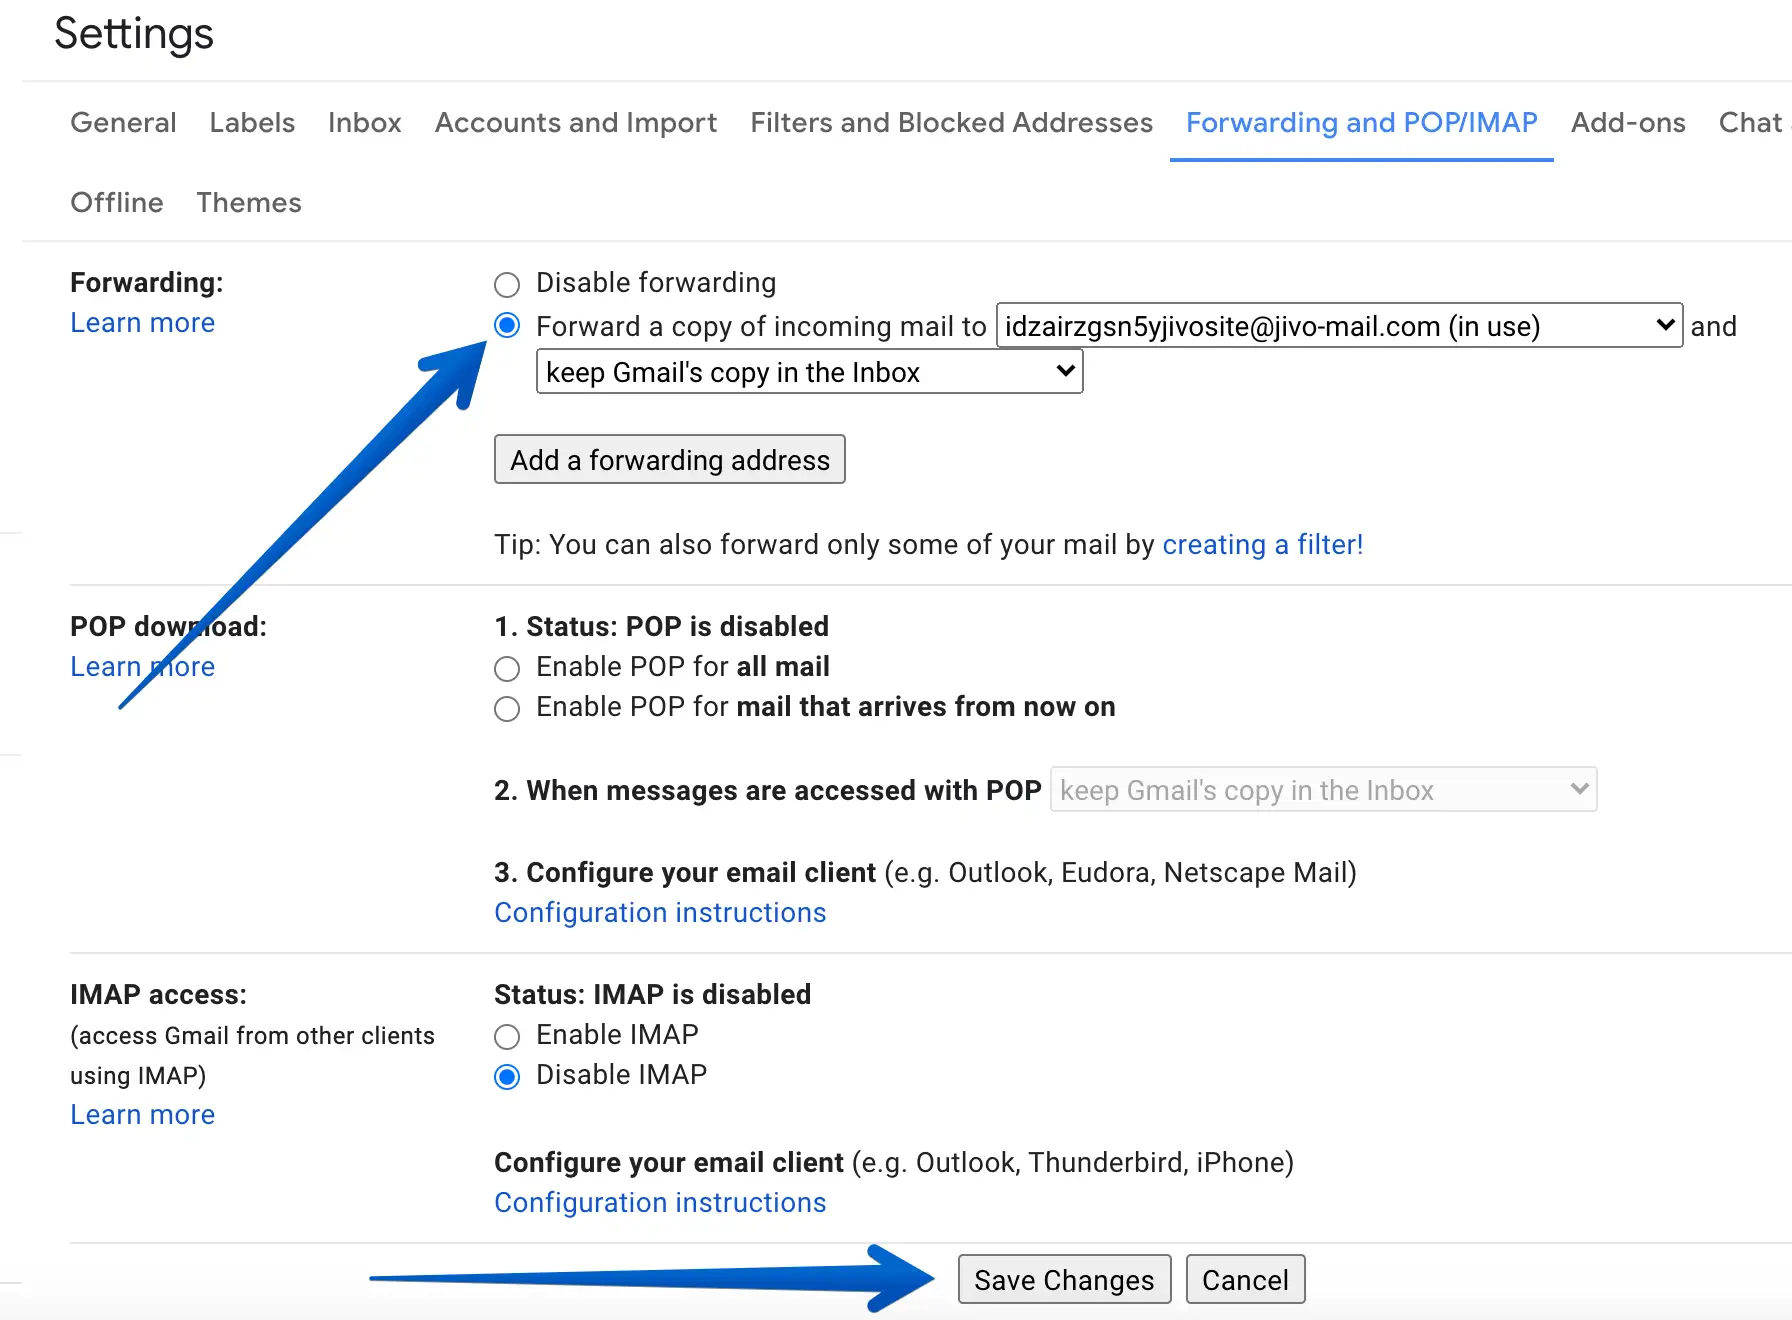This screenshot has height=1320, width=1792.
Task: Open the When messages are accessed with POP dropdown
Action: 1322,790
